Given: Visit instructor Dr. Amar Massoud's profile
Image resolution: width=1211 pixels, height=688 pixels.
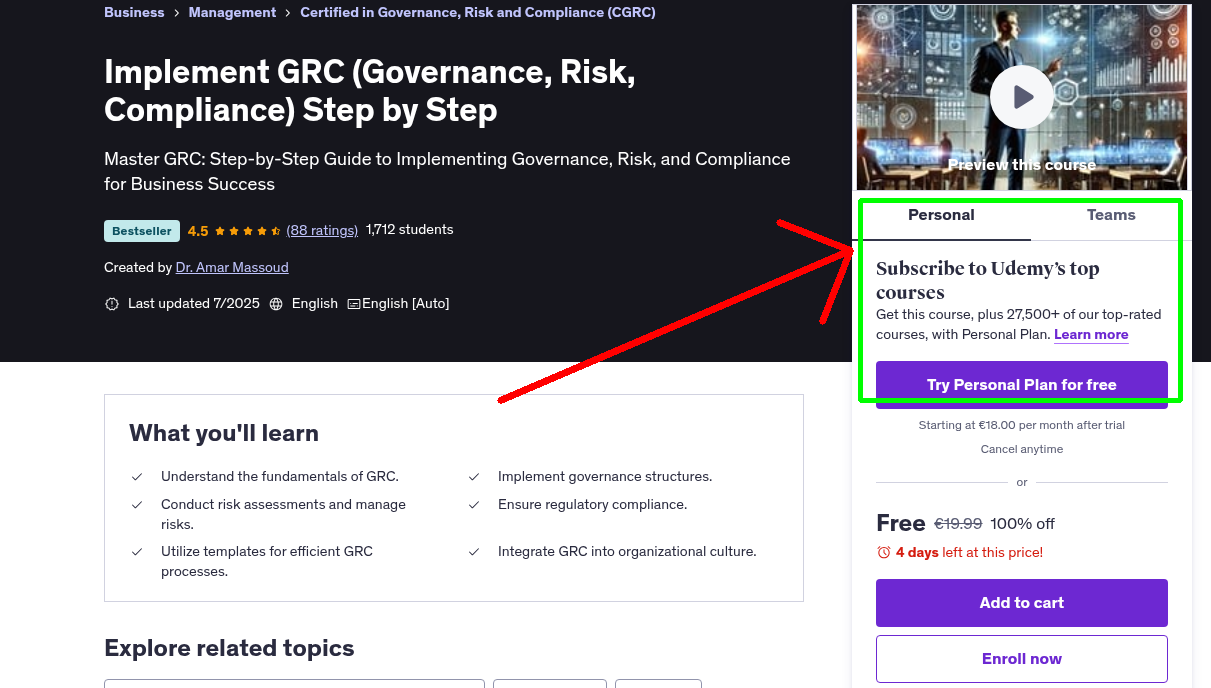Looking at the screenshot, I should [232, 267].
